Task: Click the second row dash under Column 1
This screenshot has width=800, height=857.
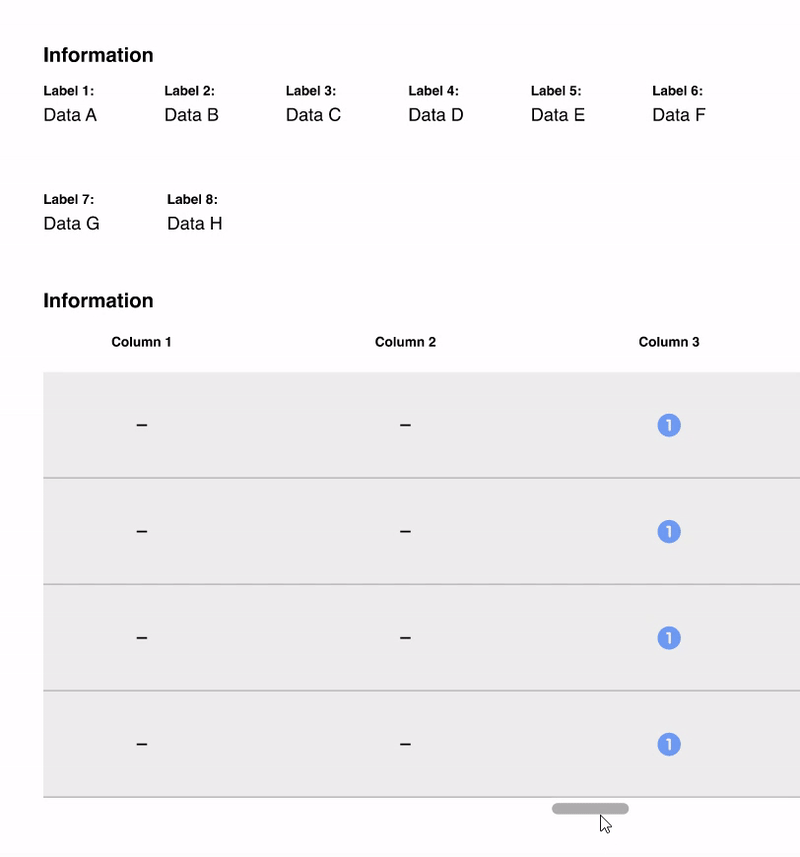Action: [x=142, y=531]
